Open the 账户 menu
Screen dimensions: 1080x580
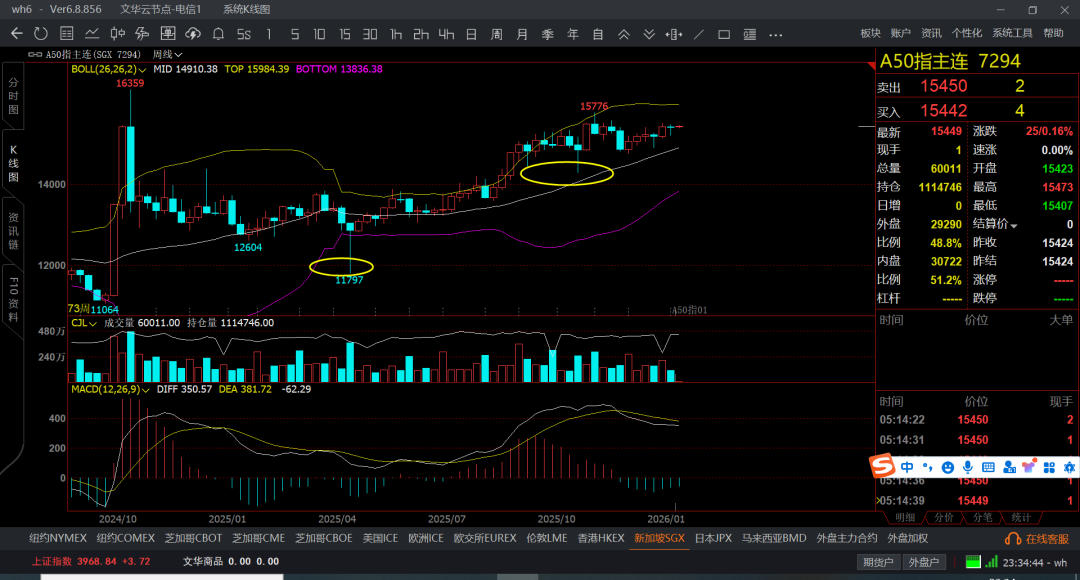tap(900, 33)
